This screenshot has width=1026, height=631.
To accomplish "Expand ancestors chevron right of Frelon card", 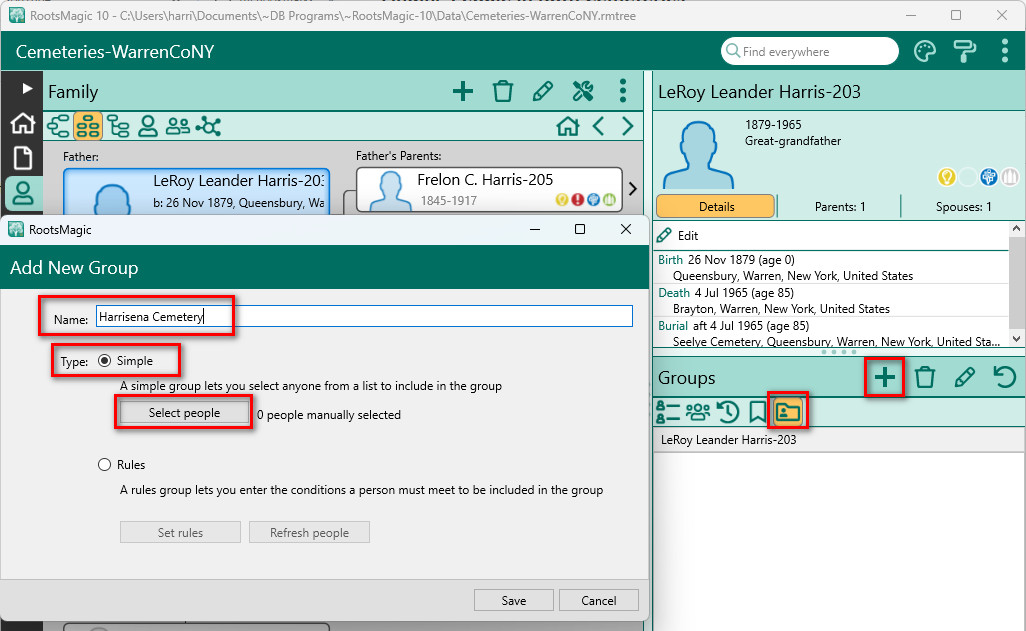I will tap(632, 189).
